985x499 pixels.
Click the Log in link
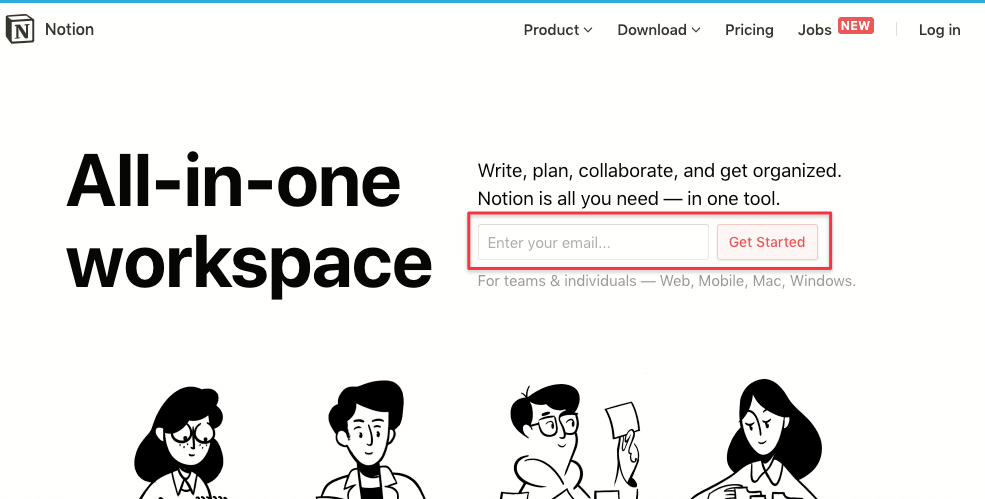(939, 30)
